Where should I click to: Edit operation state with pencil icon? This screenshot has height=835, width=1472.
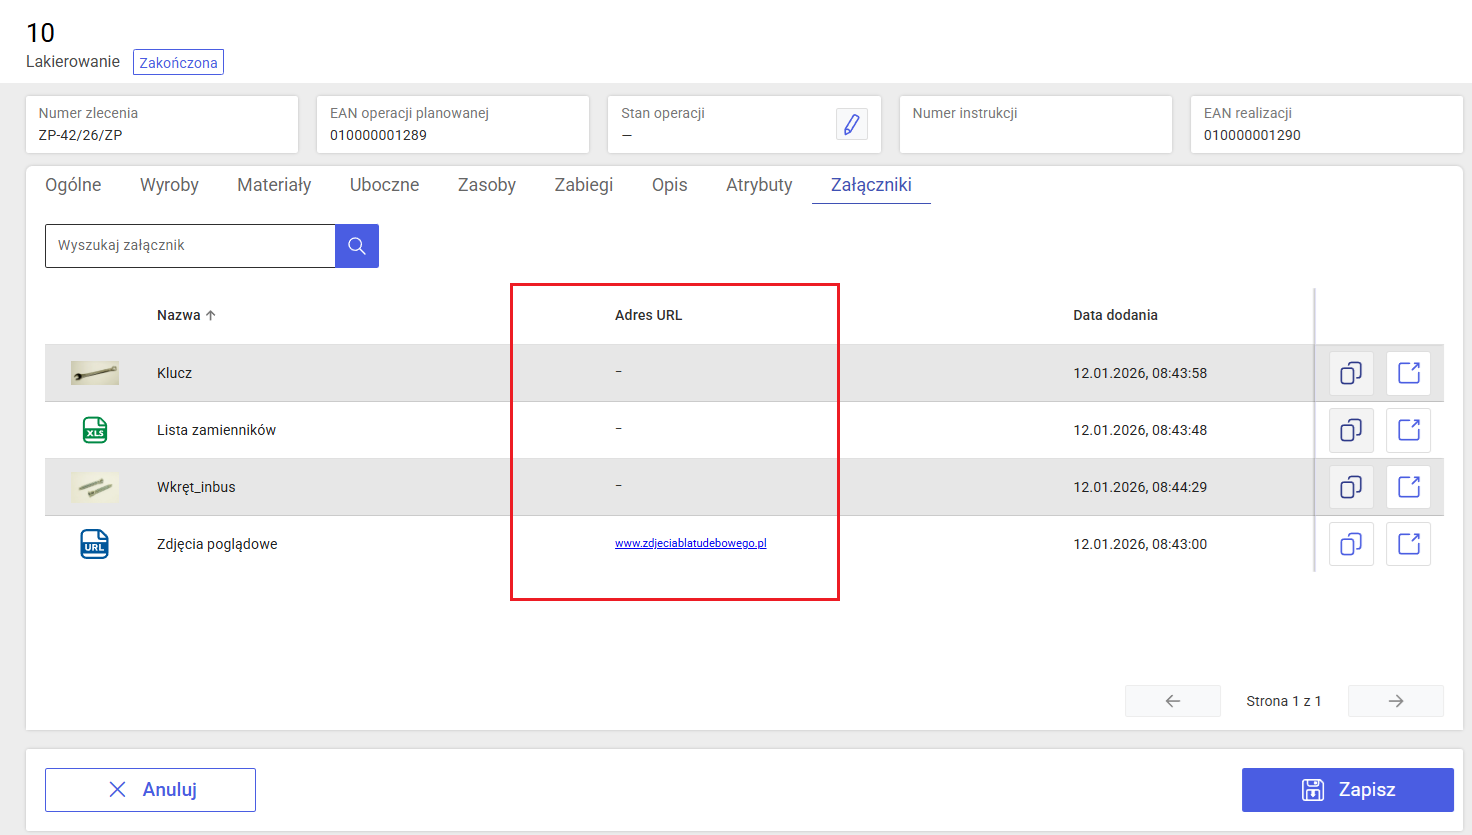pos(852,124)
